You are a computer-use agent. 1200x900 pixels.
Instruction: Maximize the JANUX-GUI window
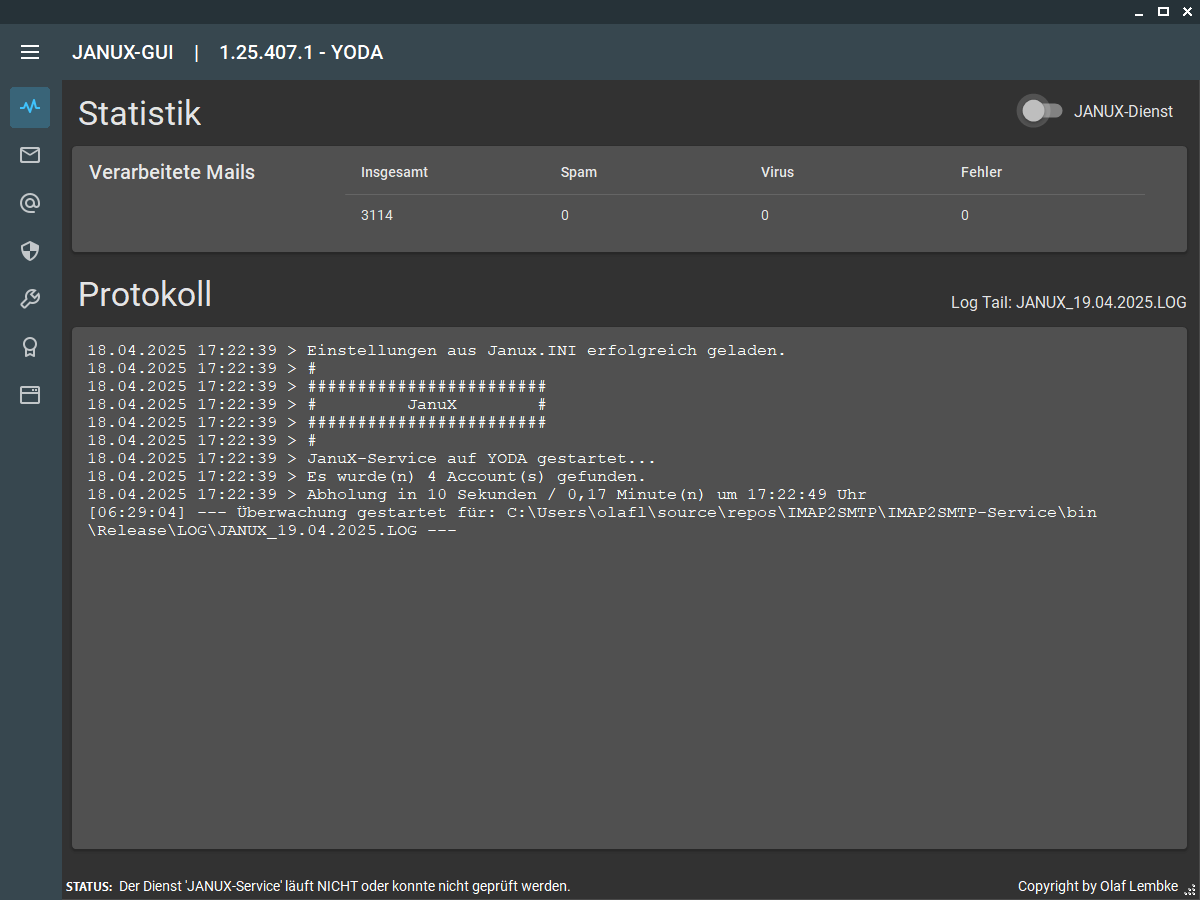tap(1163, 11)
